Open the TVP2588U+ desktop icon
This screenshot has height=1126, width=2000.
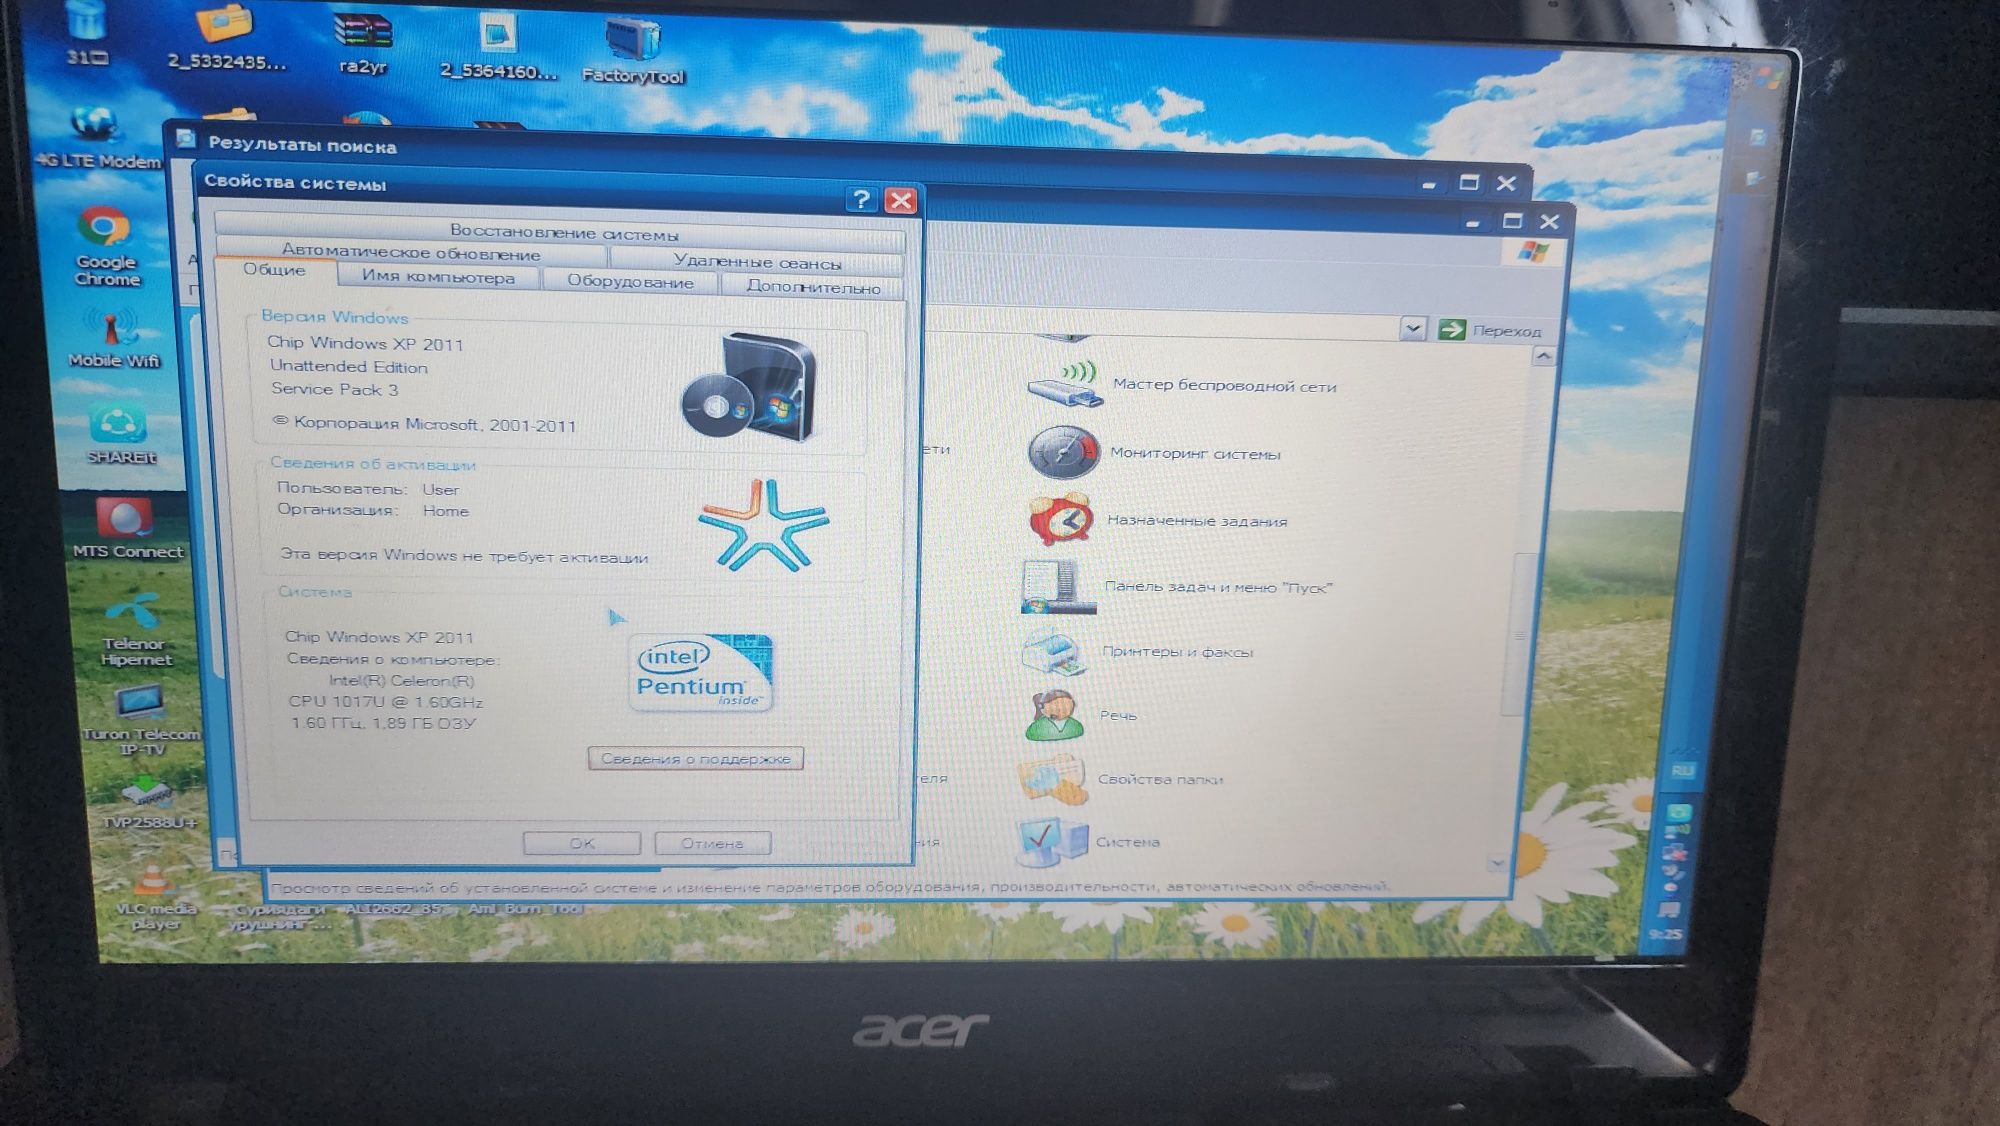149,804
